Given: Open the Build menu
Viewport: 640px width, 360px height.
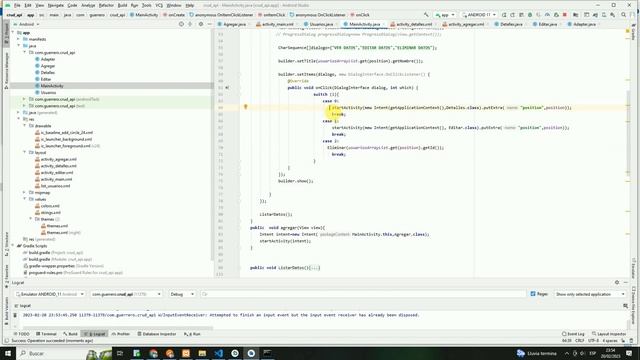Looking at the screenshot, I should [122, 5].
